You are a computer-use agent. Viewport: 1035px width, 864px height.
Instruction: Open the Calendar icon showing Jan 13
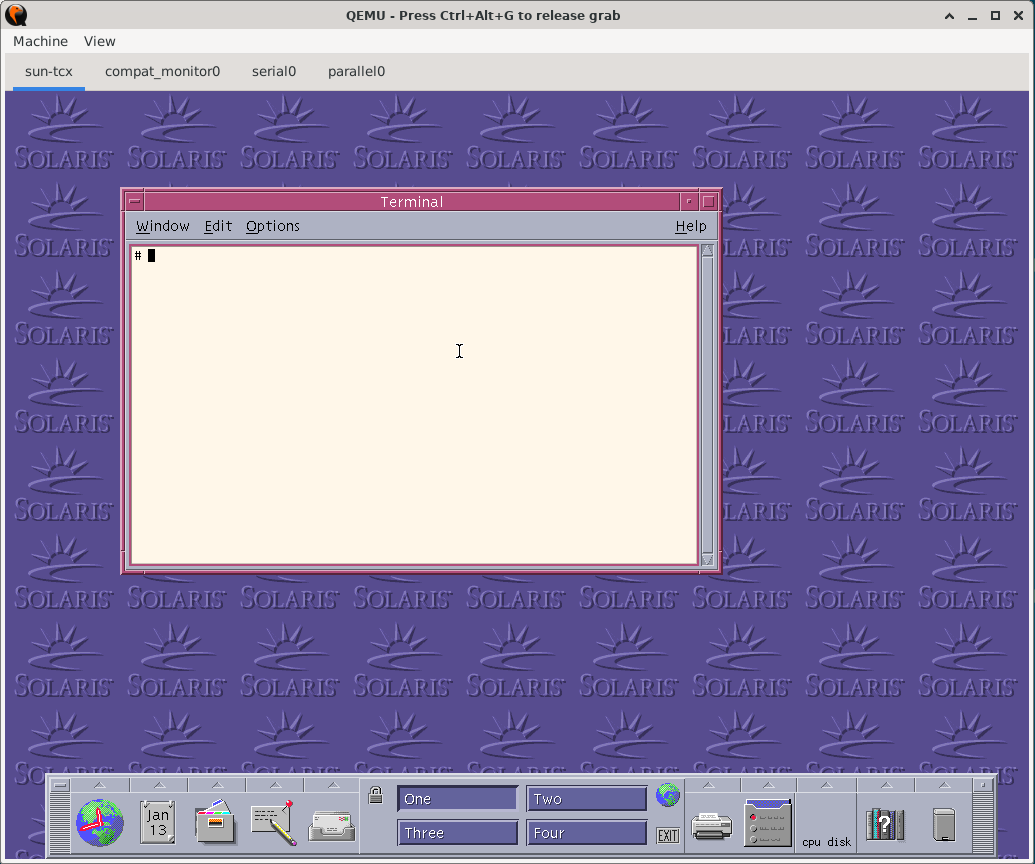158,823
